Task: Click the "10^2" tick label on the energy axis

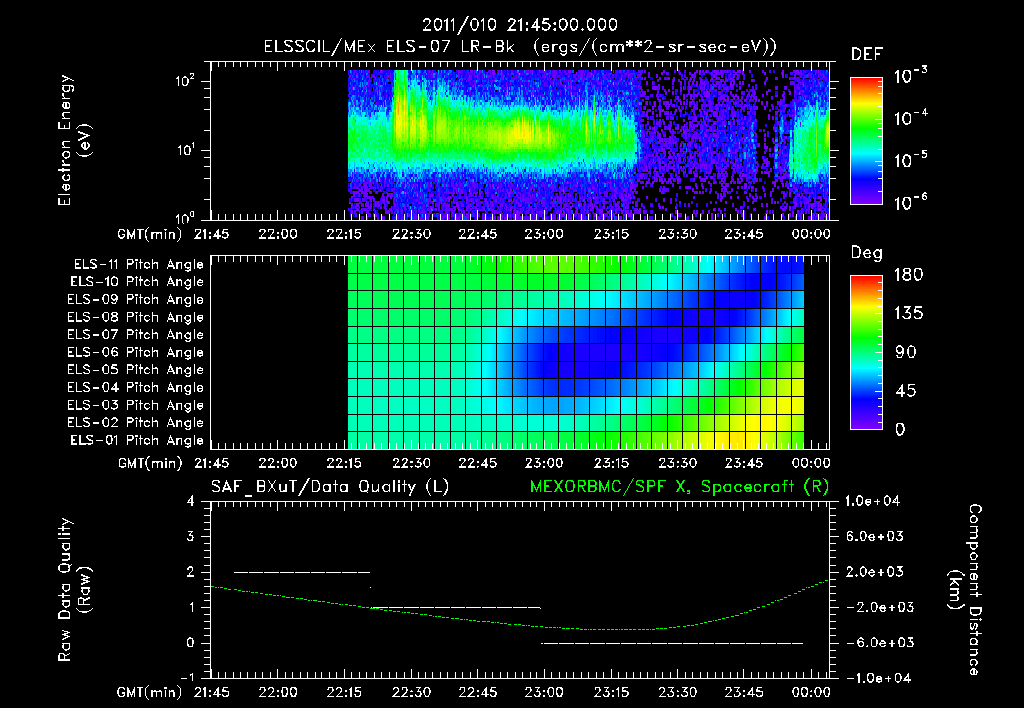Action: point(185,81)
